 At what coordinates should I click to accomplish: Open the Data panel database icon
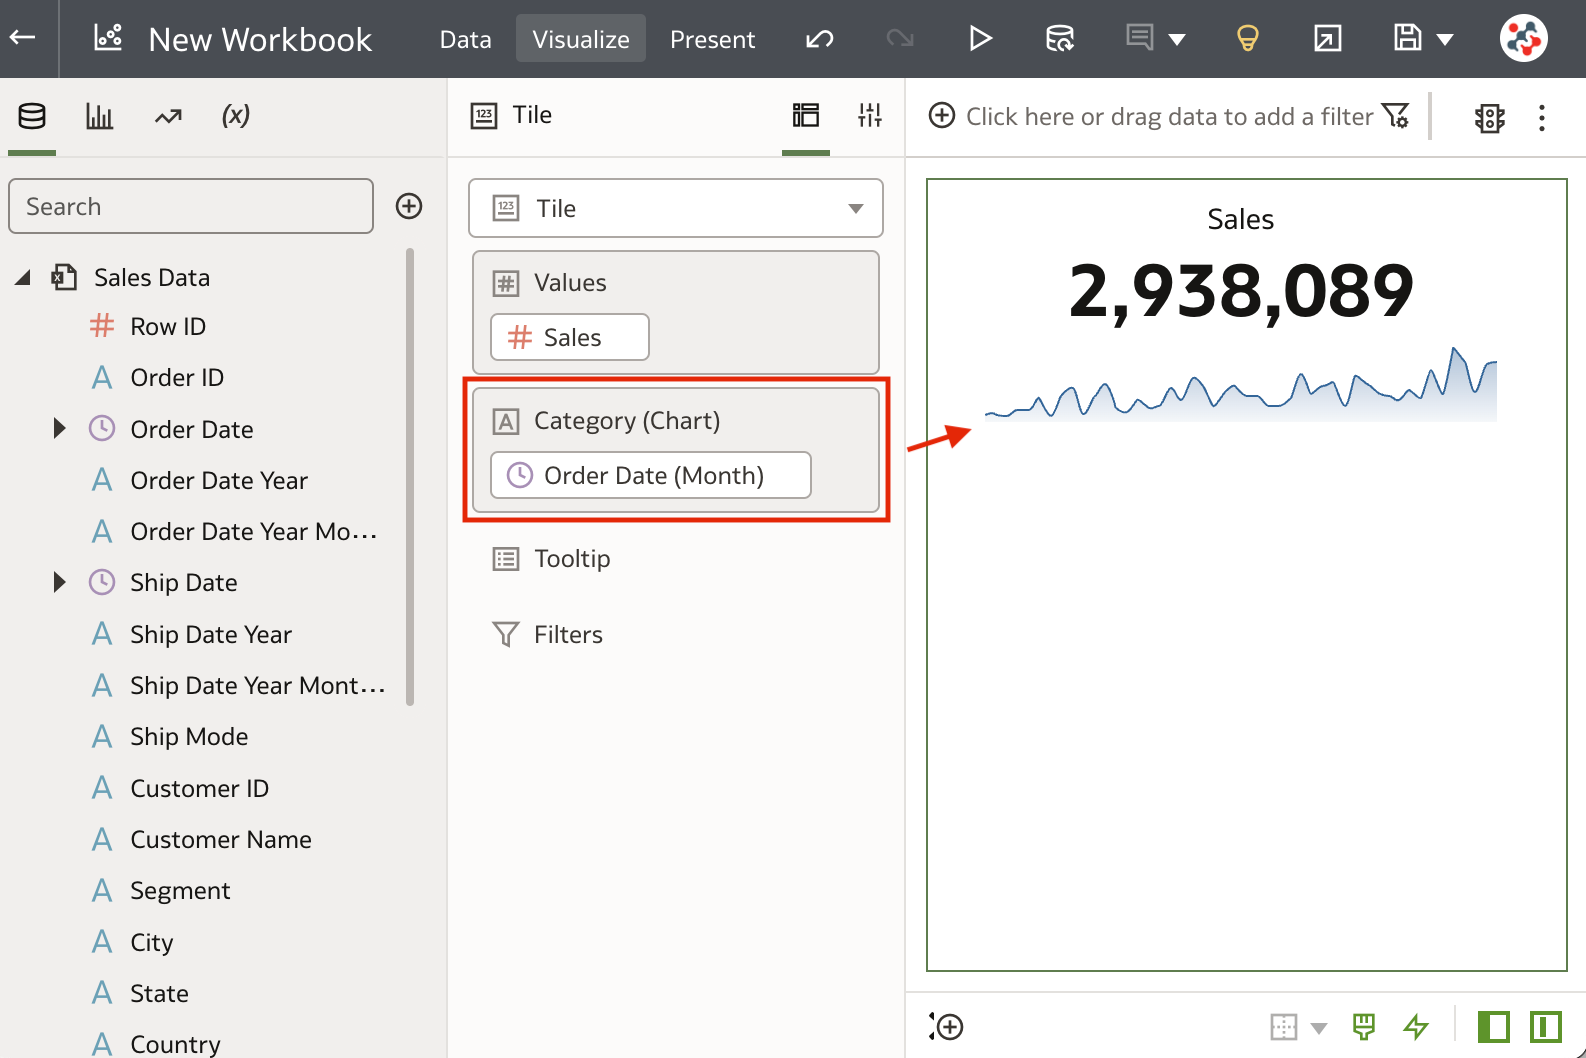[x=32, y=116]
